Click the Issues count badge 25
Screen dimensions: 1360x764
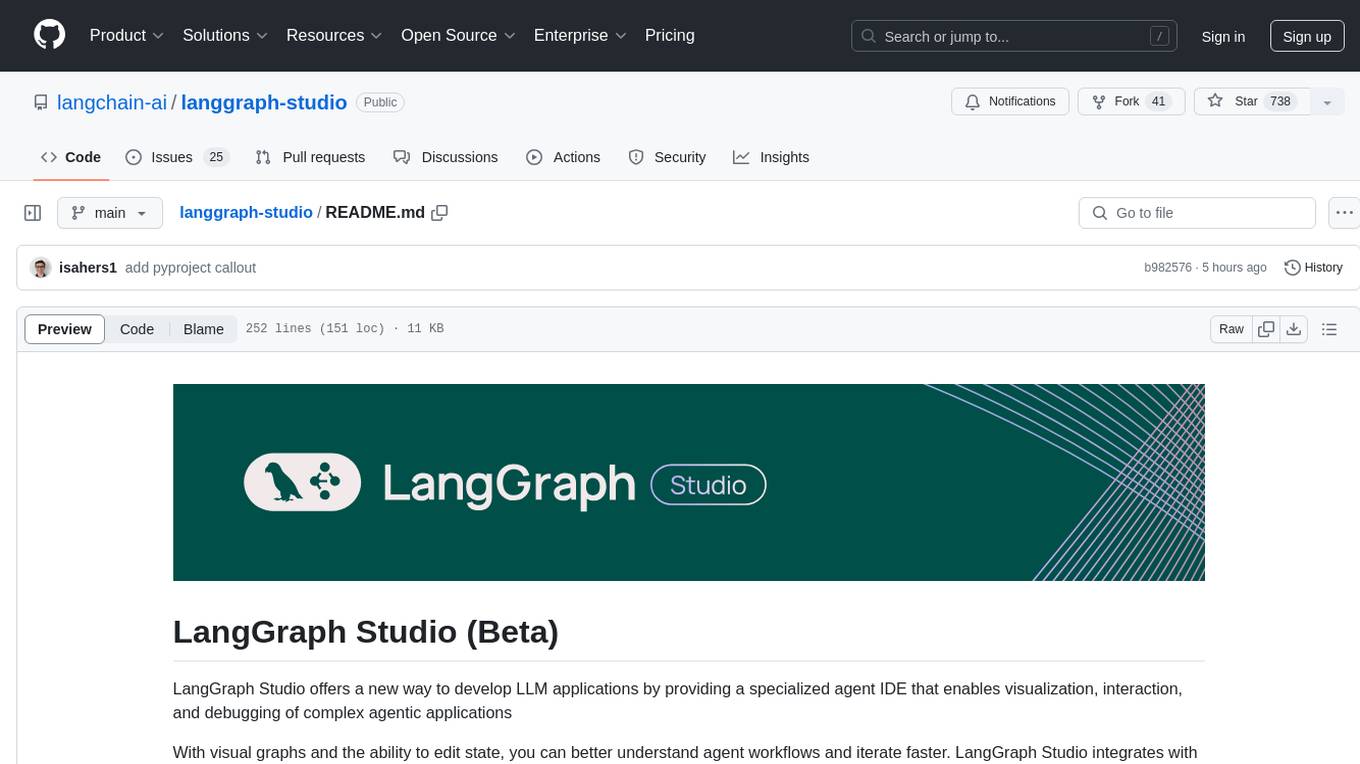[x=216, y=157]
